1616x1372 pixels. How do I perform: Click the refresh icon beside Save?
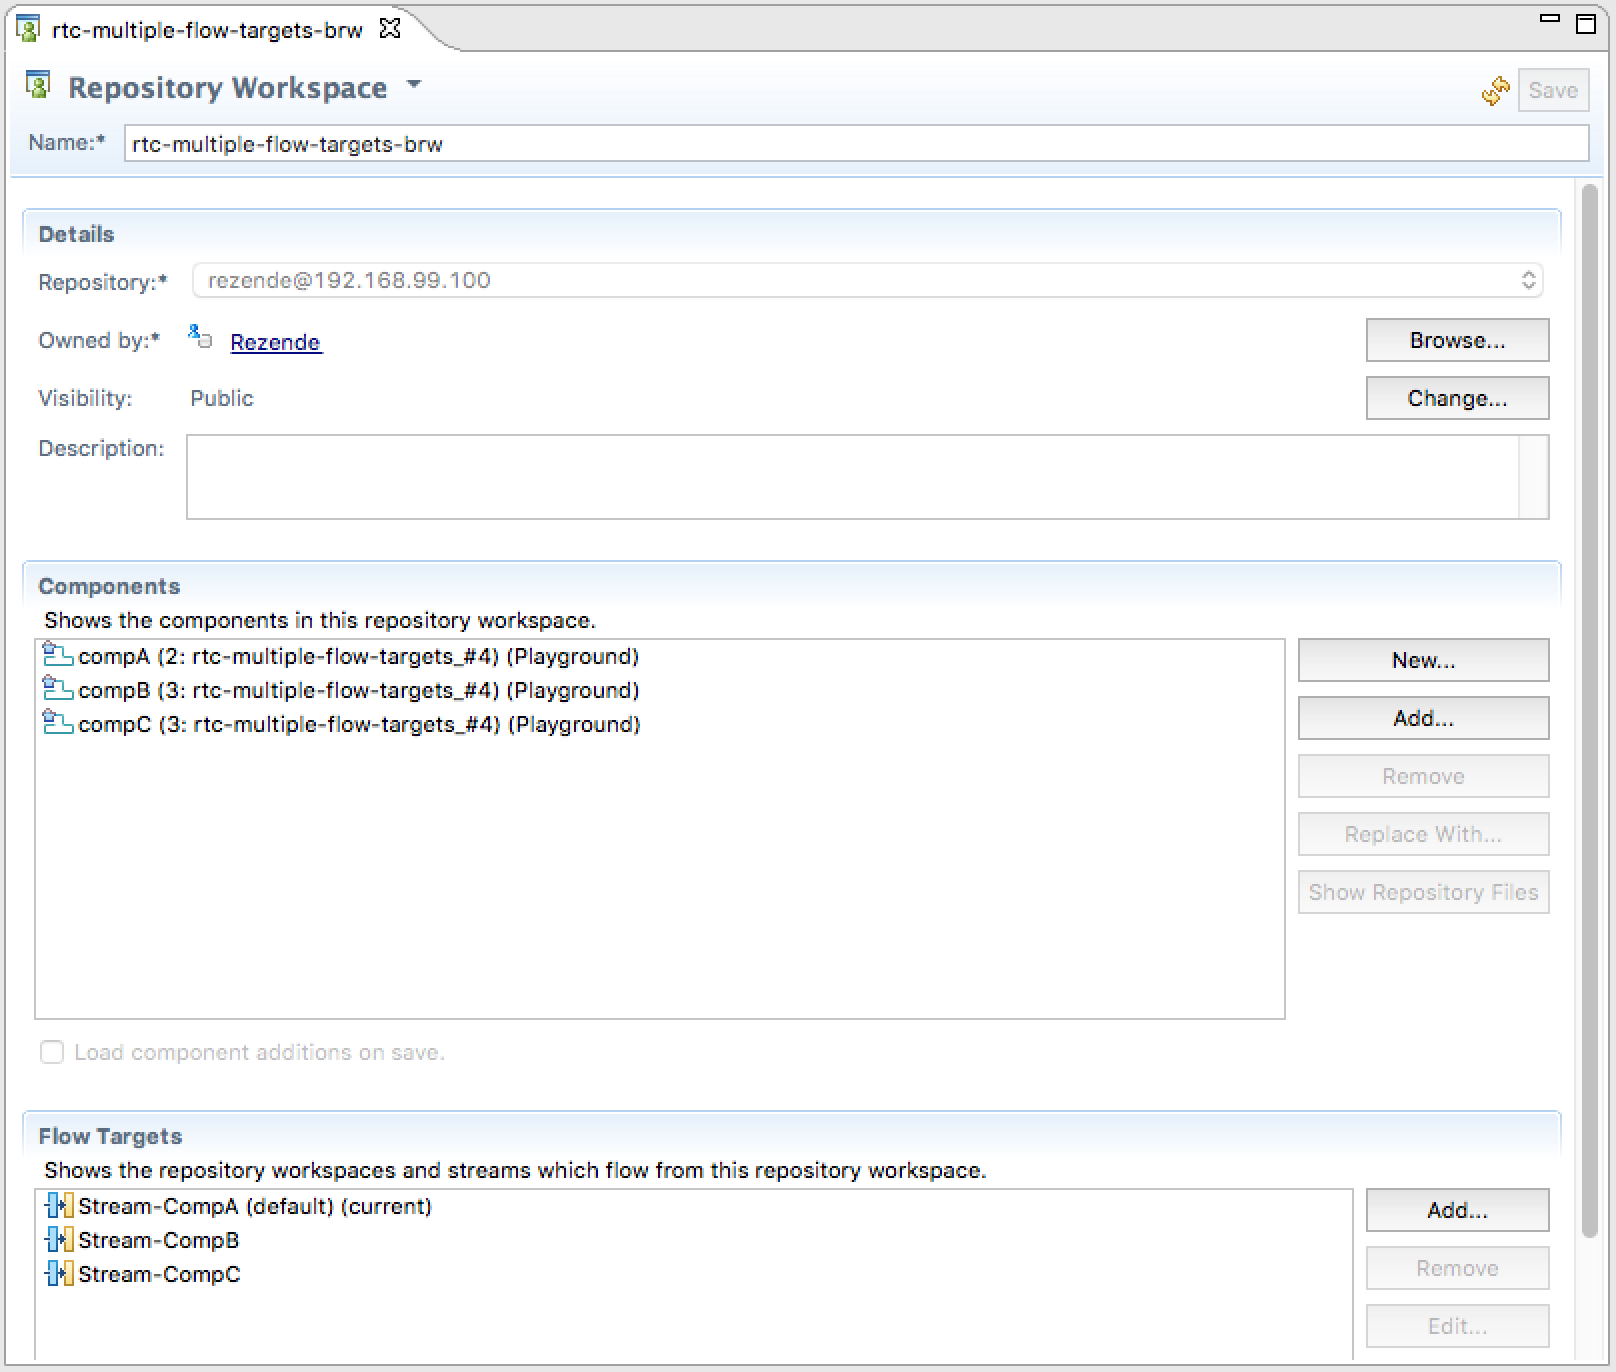click(x=1495, y=91)
